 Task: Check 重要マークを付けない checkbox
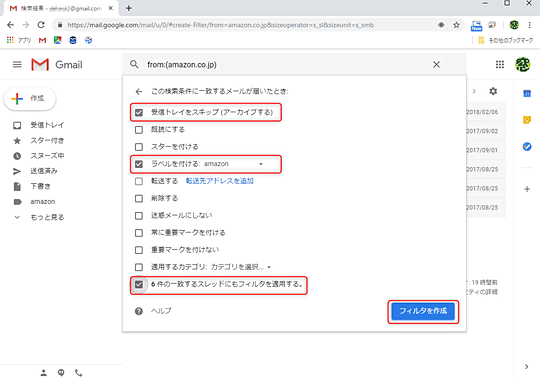[139, 250]
